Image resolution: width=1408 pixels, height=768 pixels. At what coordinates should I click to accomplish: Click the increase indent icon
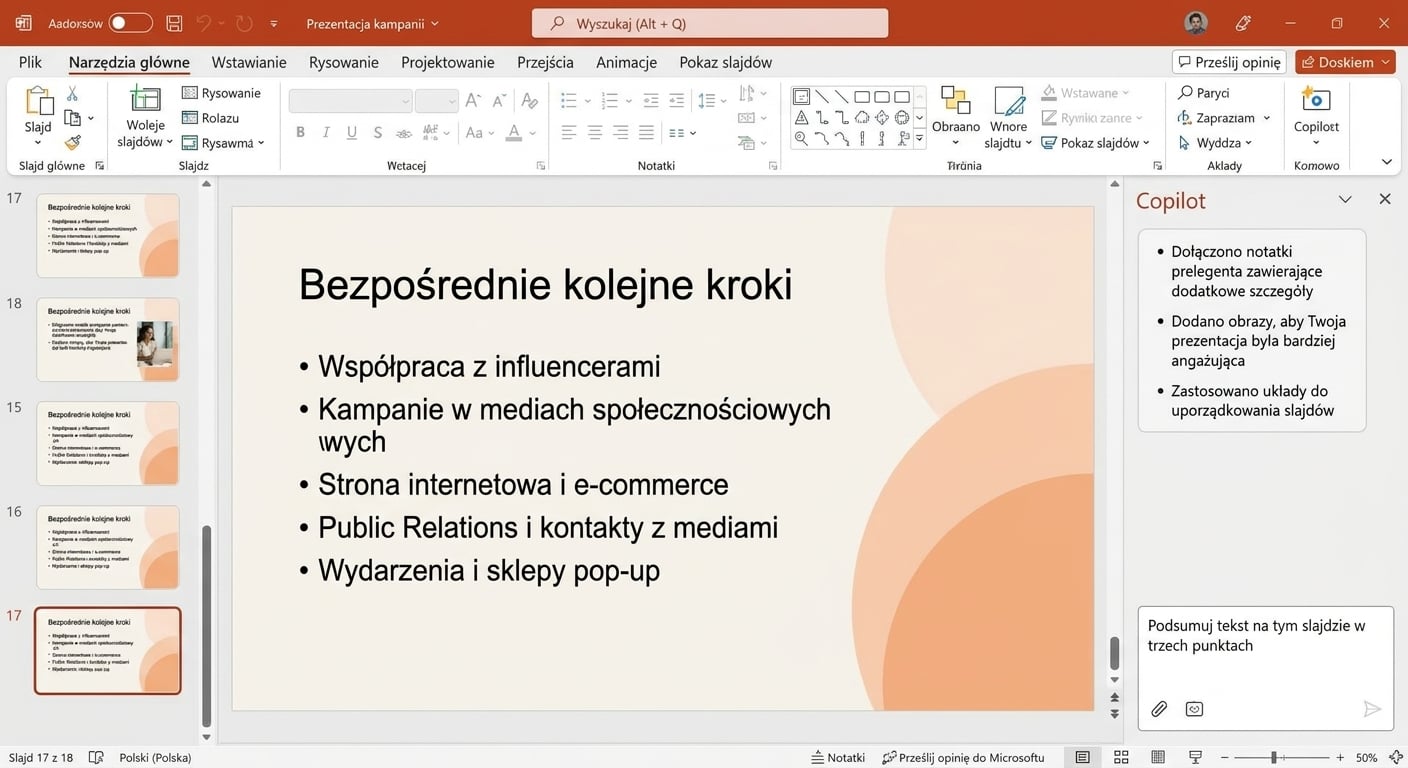[x=677, y=100]
